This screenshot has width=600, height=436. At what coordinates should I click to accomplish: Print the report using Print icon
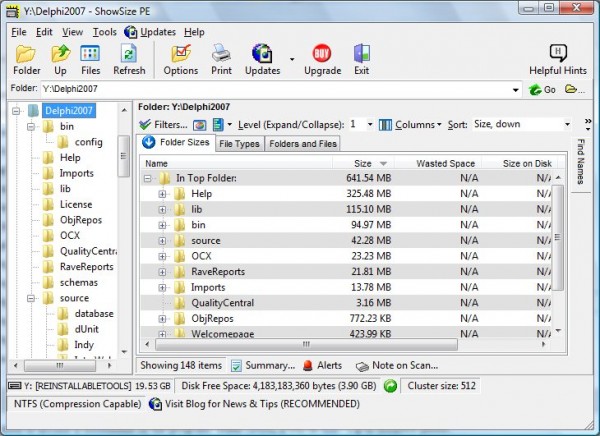point(221,59)
